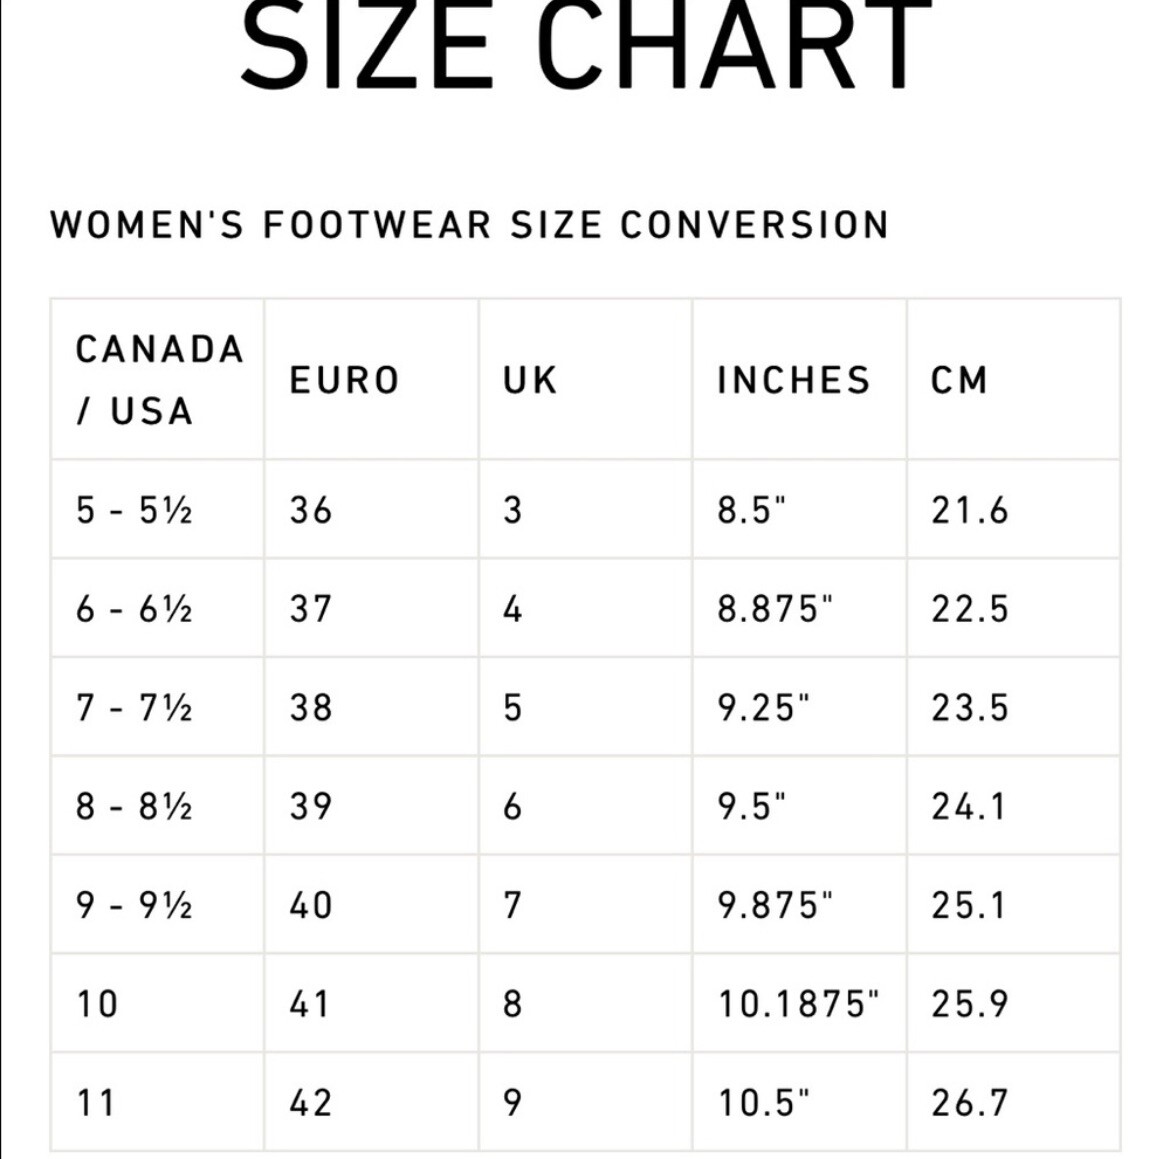Select the 21.6 cm cell

pyautogui.click(x=1013, y=510)
